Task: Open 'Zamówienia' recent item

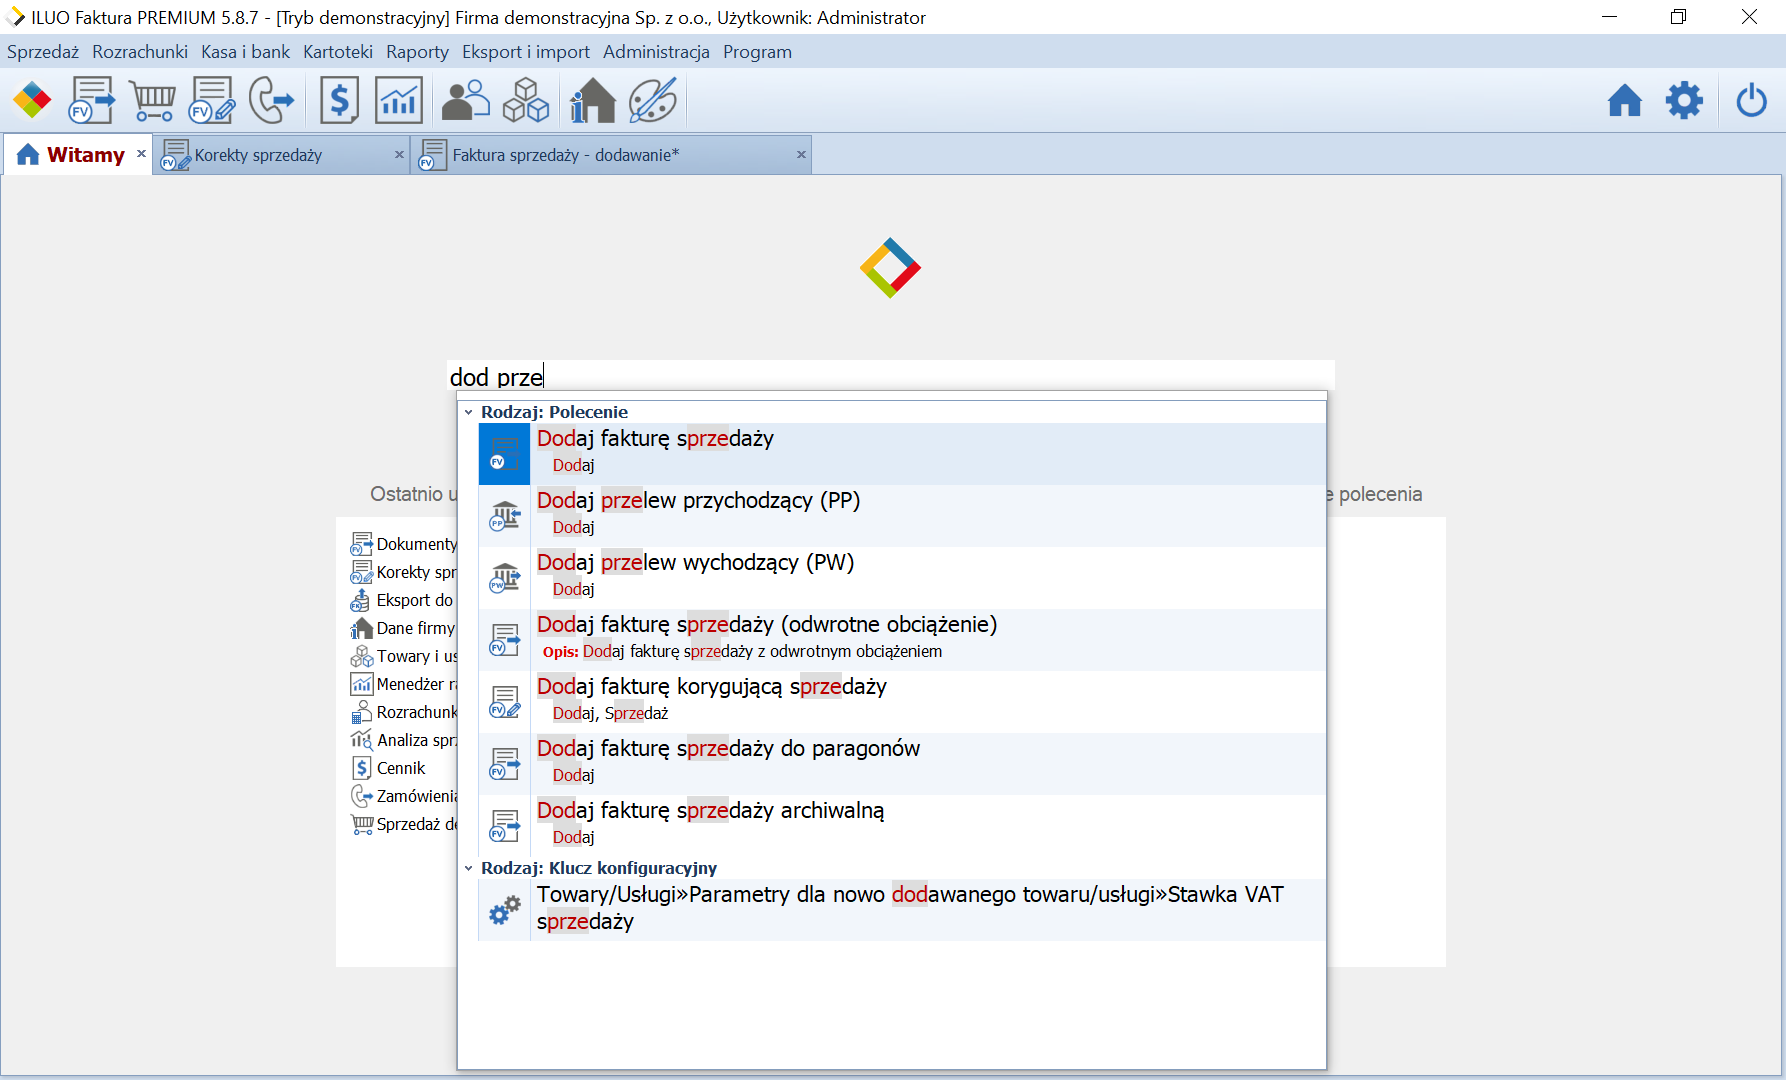Action: (x=404, y=796)
